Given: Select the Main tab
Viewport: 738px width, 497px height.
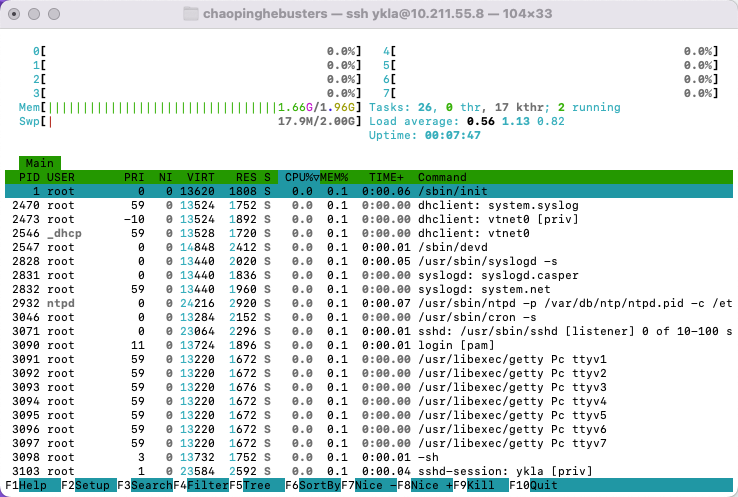Looking at the screenshot, I should pyautogui.click(x=40, y=163).
